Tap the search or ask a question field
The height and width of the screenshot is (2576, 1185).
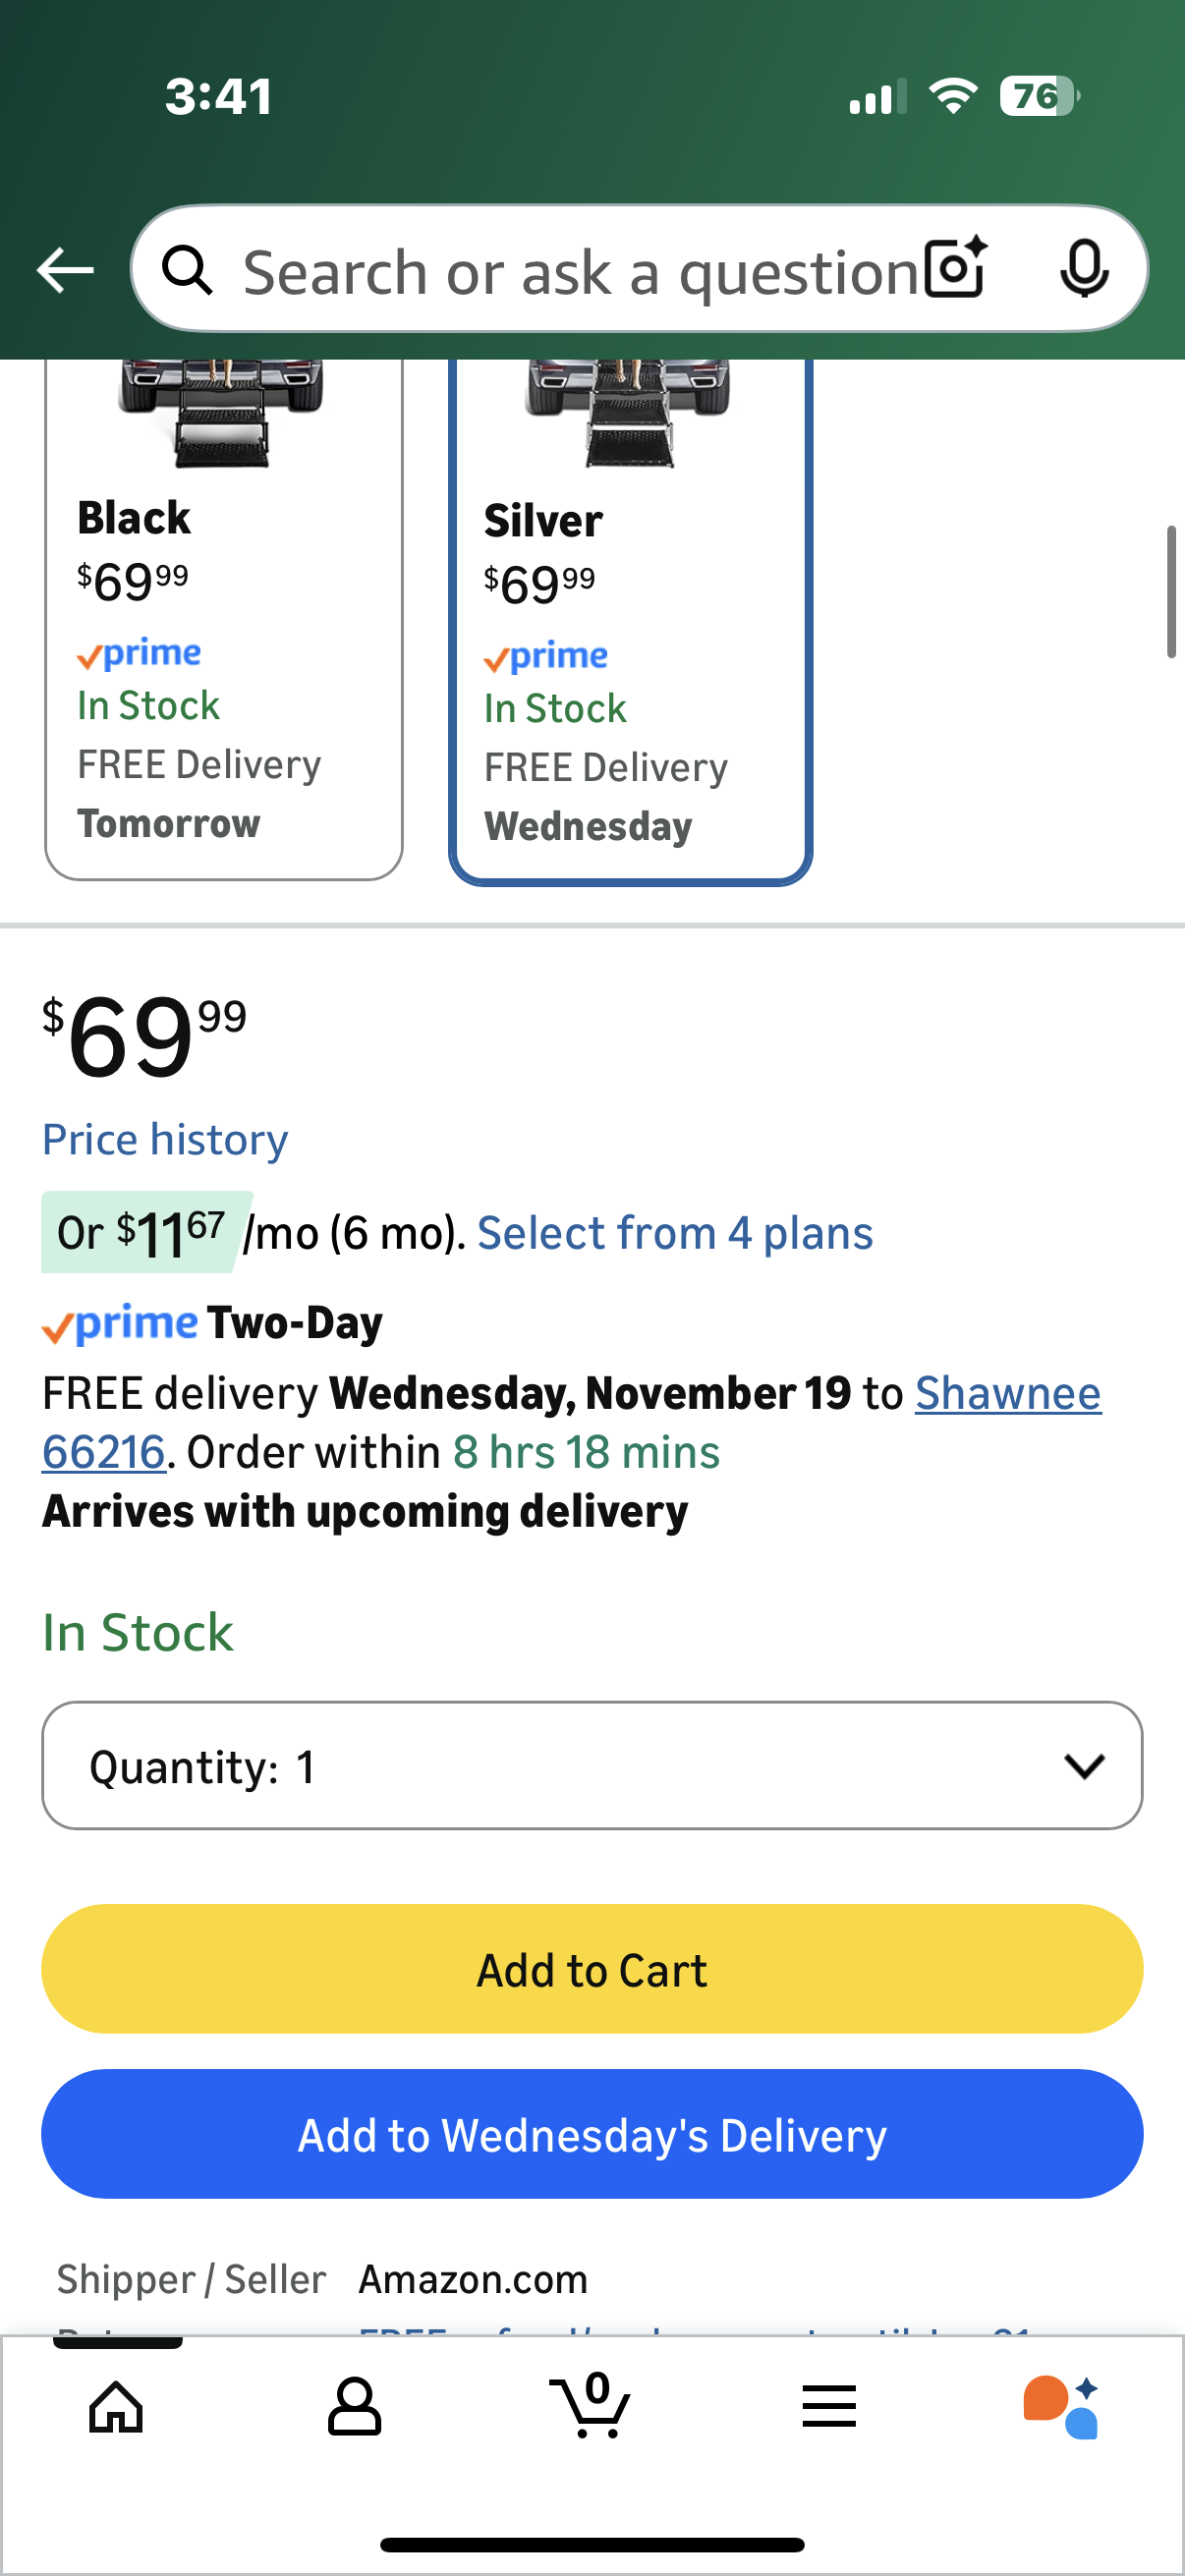580,270
